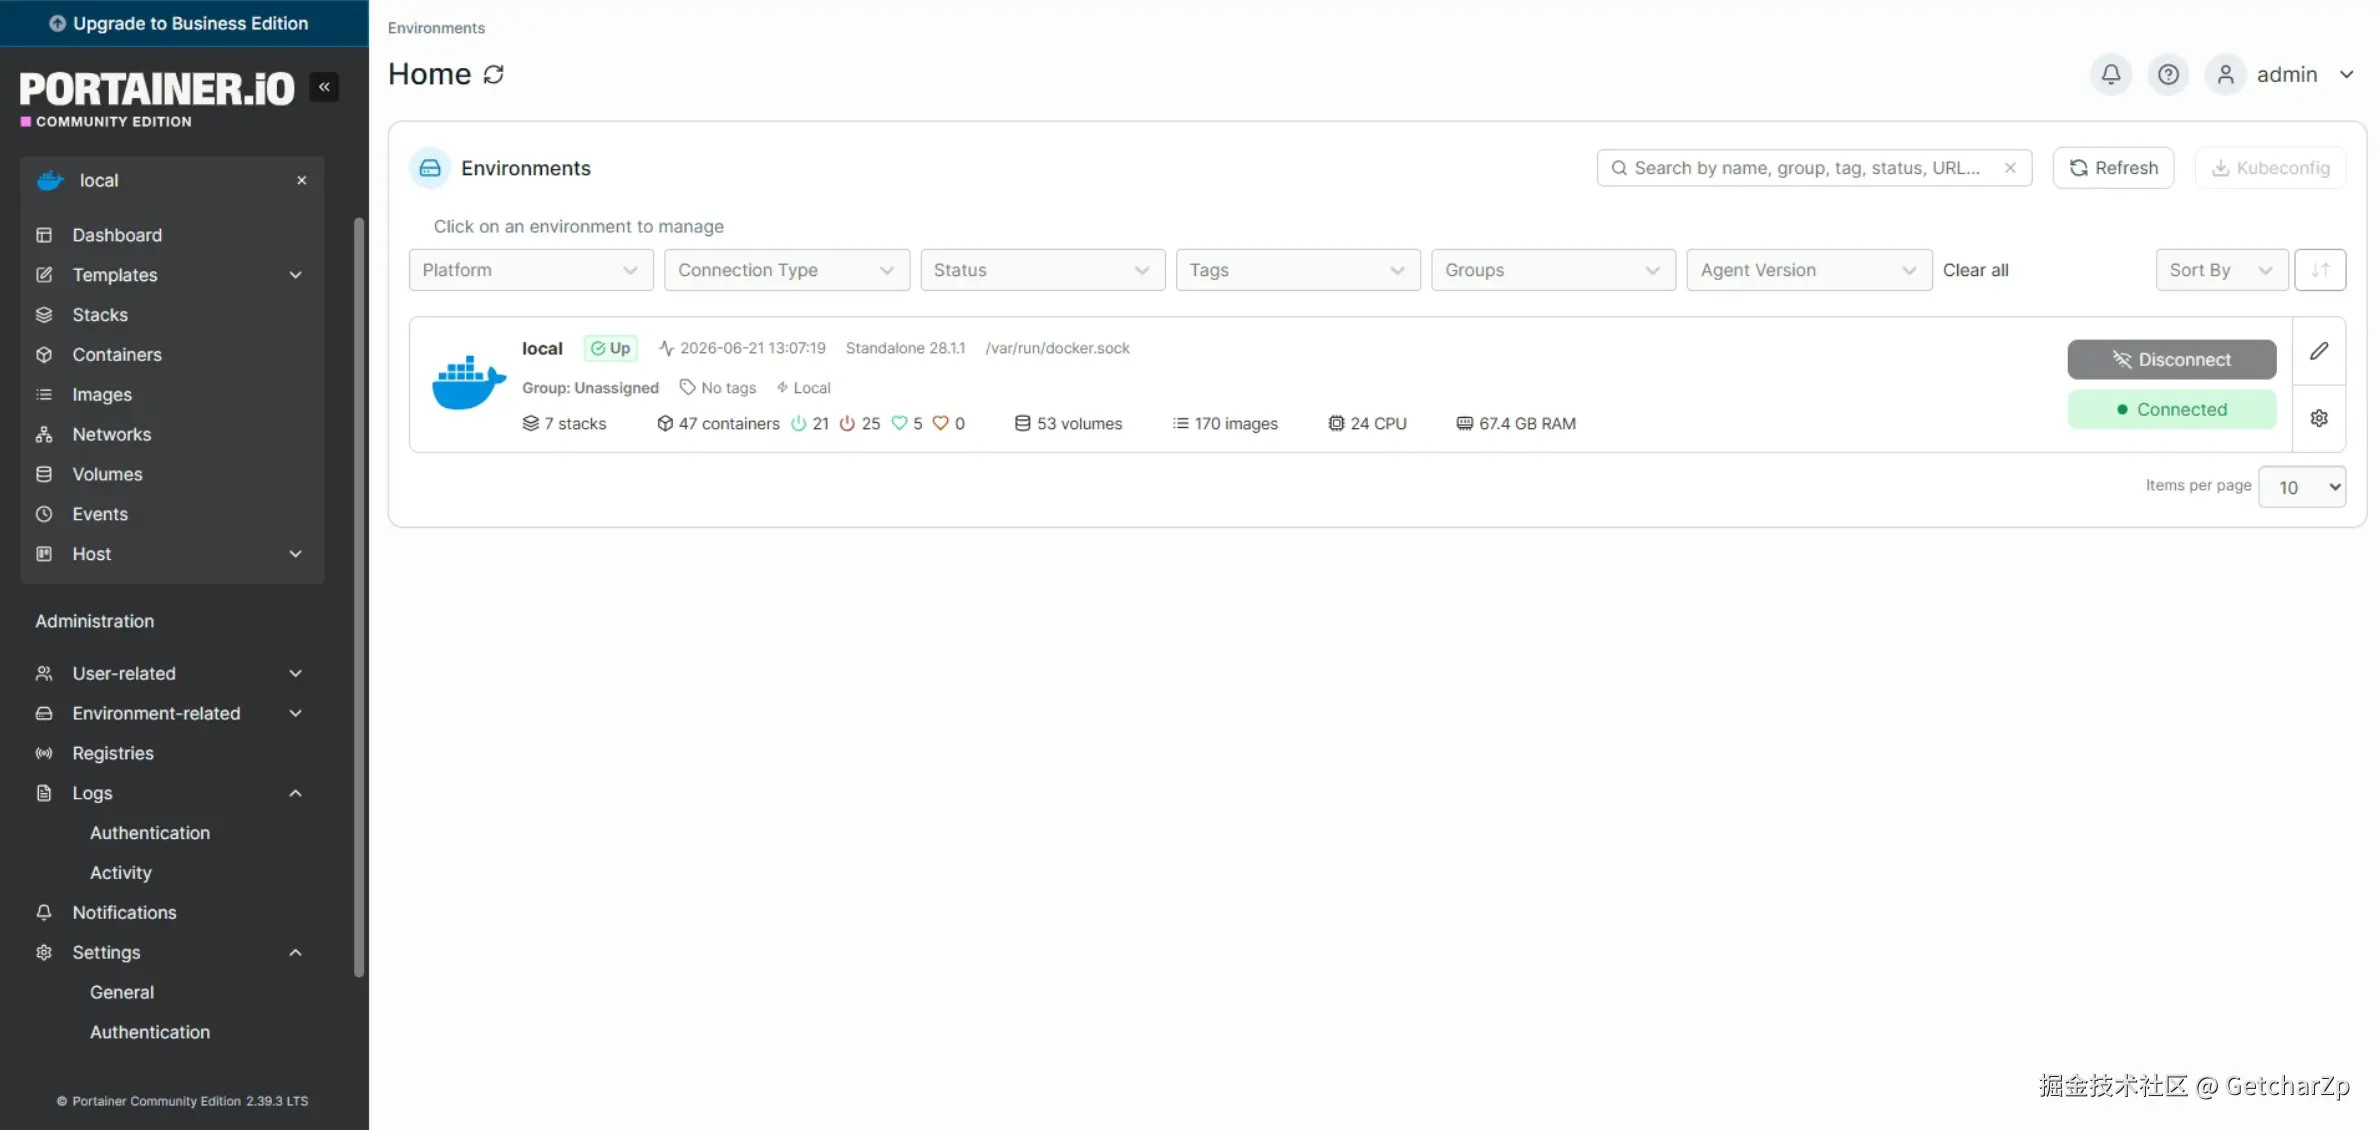The image size is (2380, 1130).
Task: Click the 7 stacks count
Action: coord(564,424)
